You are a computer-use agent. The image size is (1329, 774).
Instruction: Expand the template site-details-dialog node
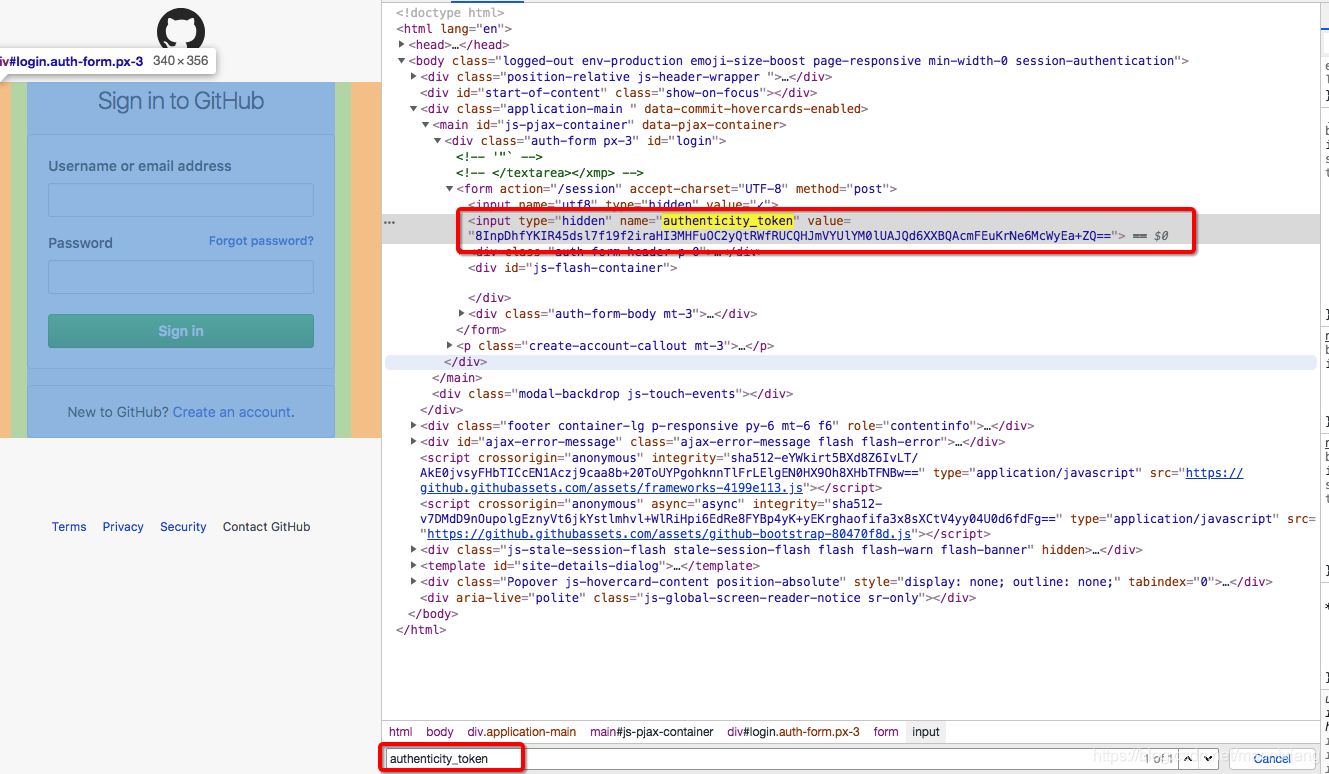(x=414, y=566)
